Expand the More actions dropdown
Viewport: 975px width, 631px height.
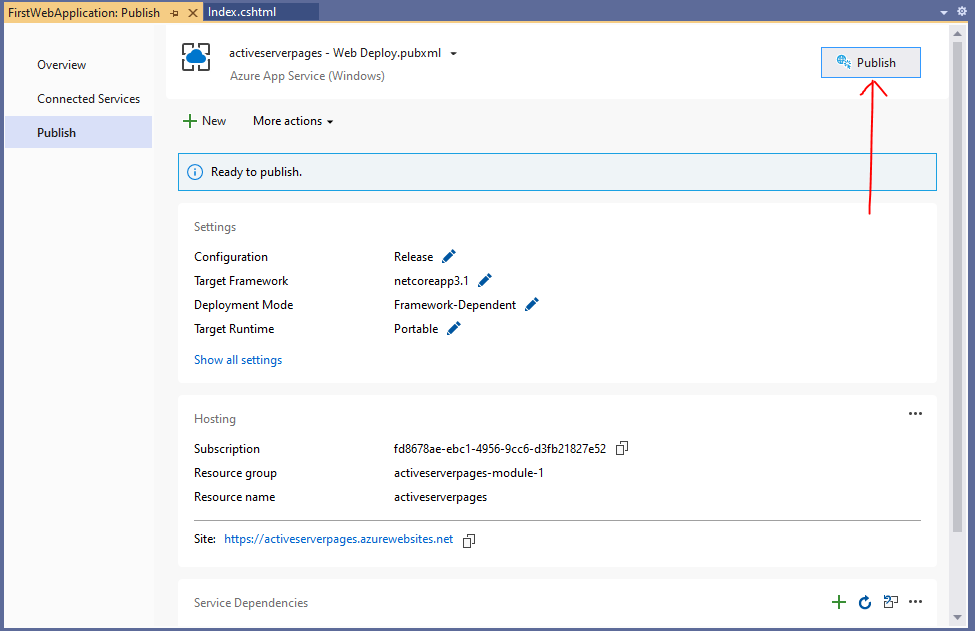coord(293,121)
